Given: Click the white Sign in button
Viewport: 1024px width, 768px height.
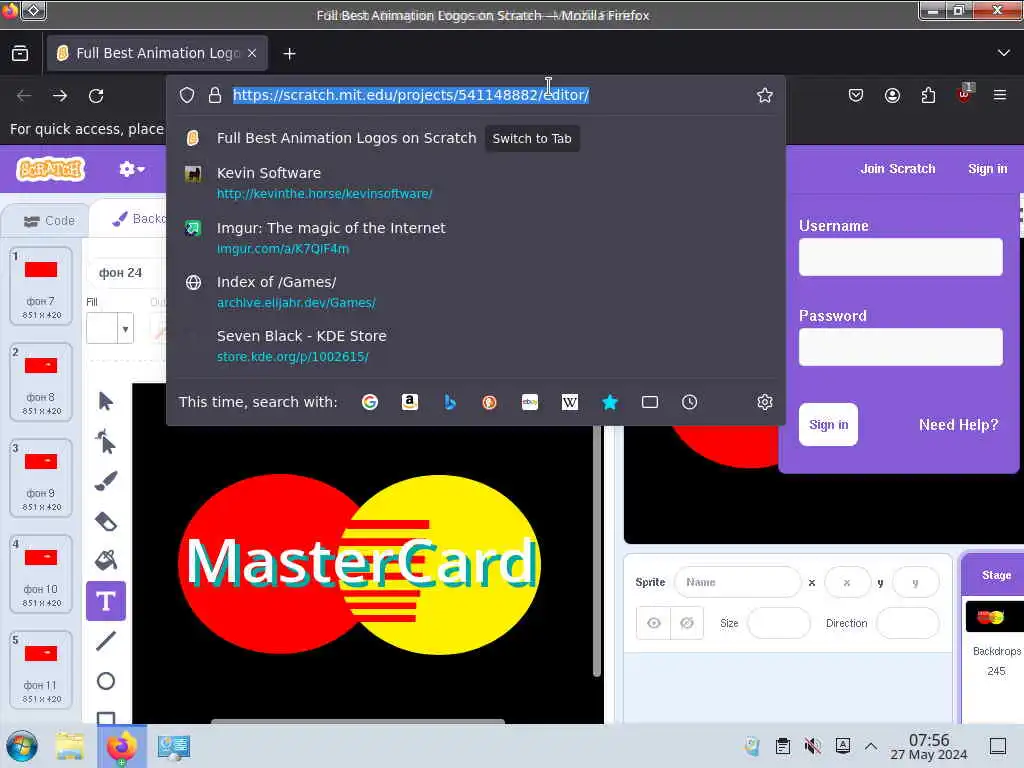Looking at the screenshot, I should click(x=828, y=424).
